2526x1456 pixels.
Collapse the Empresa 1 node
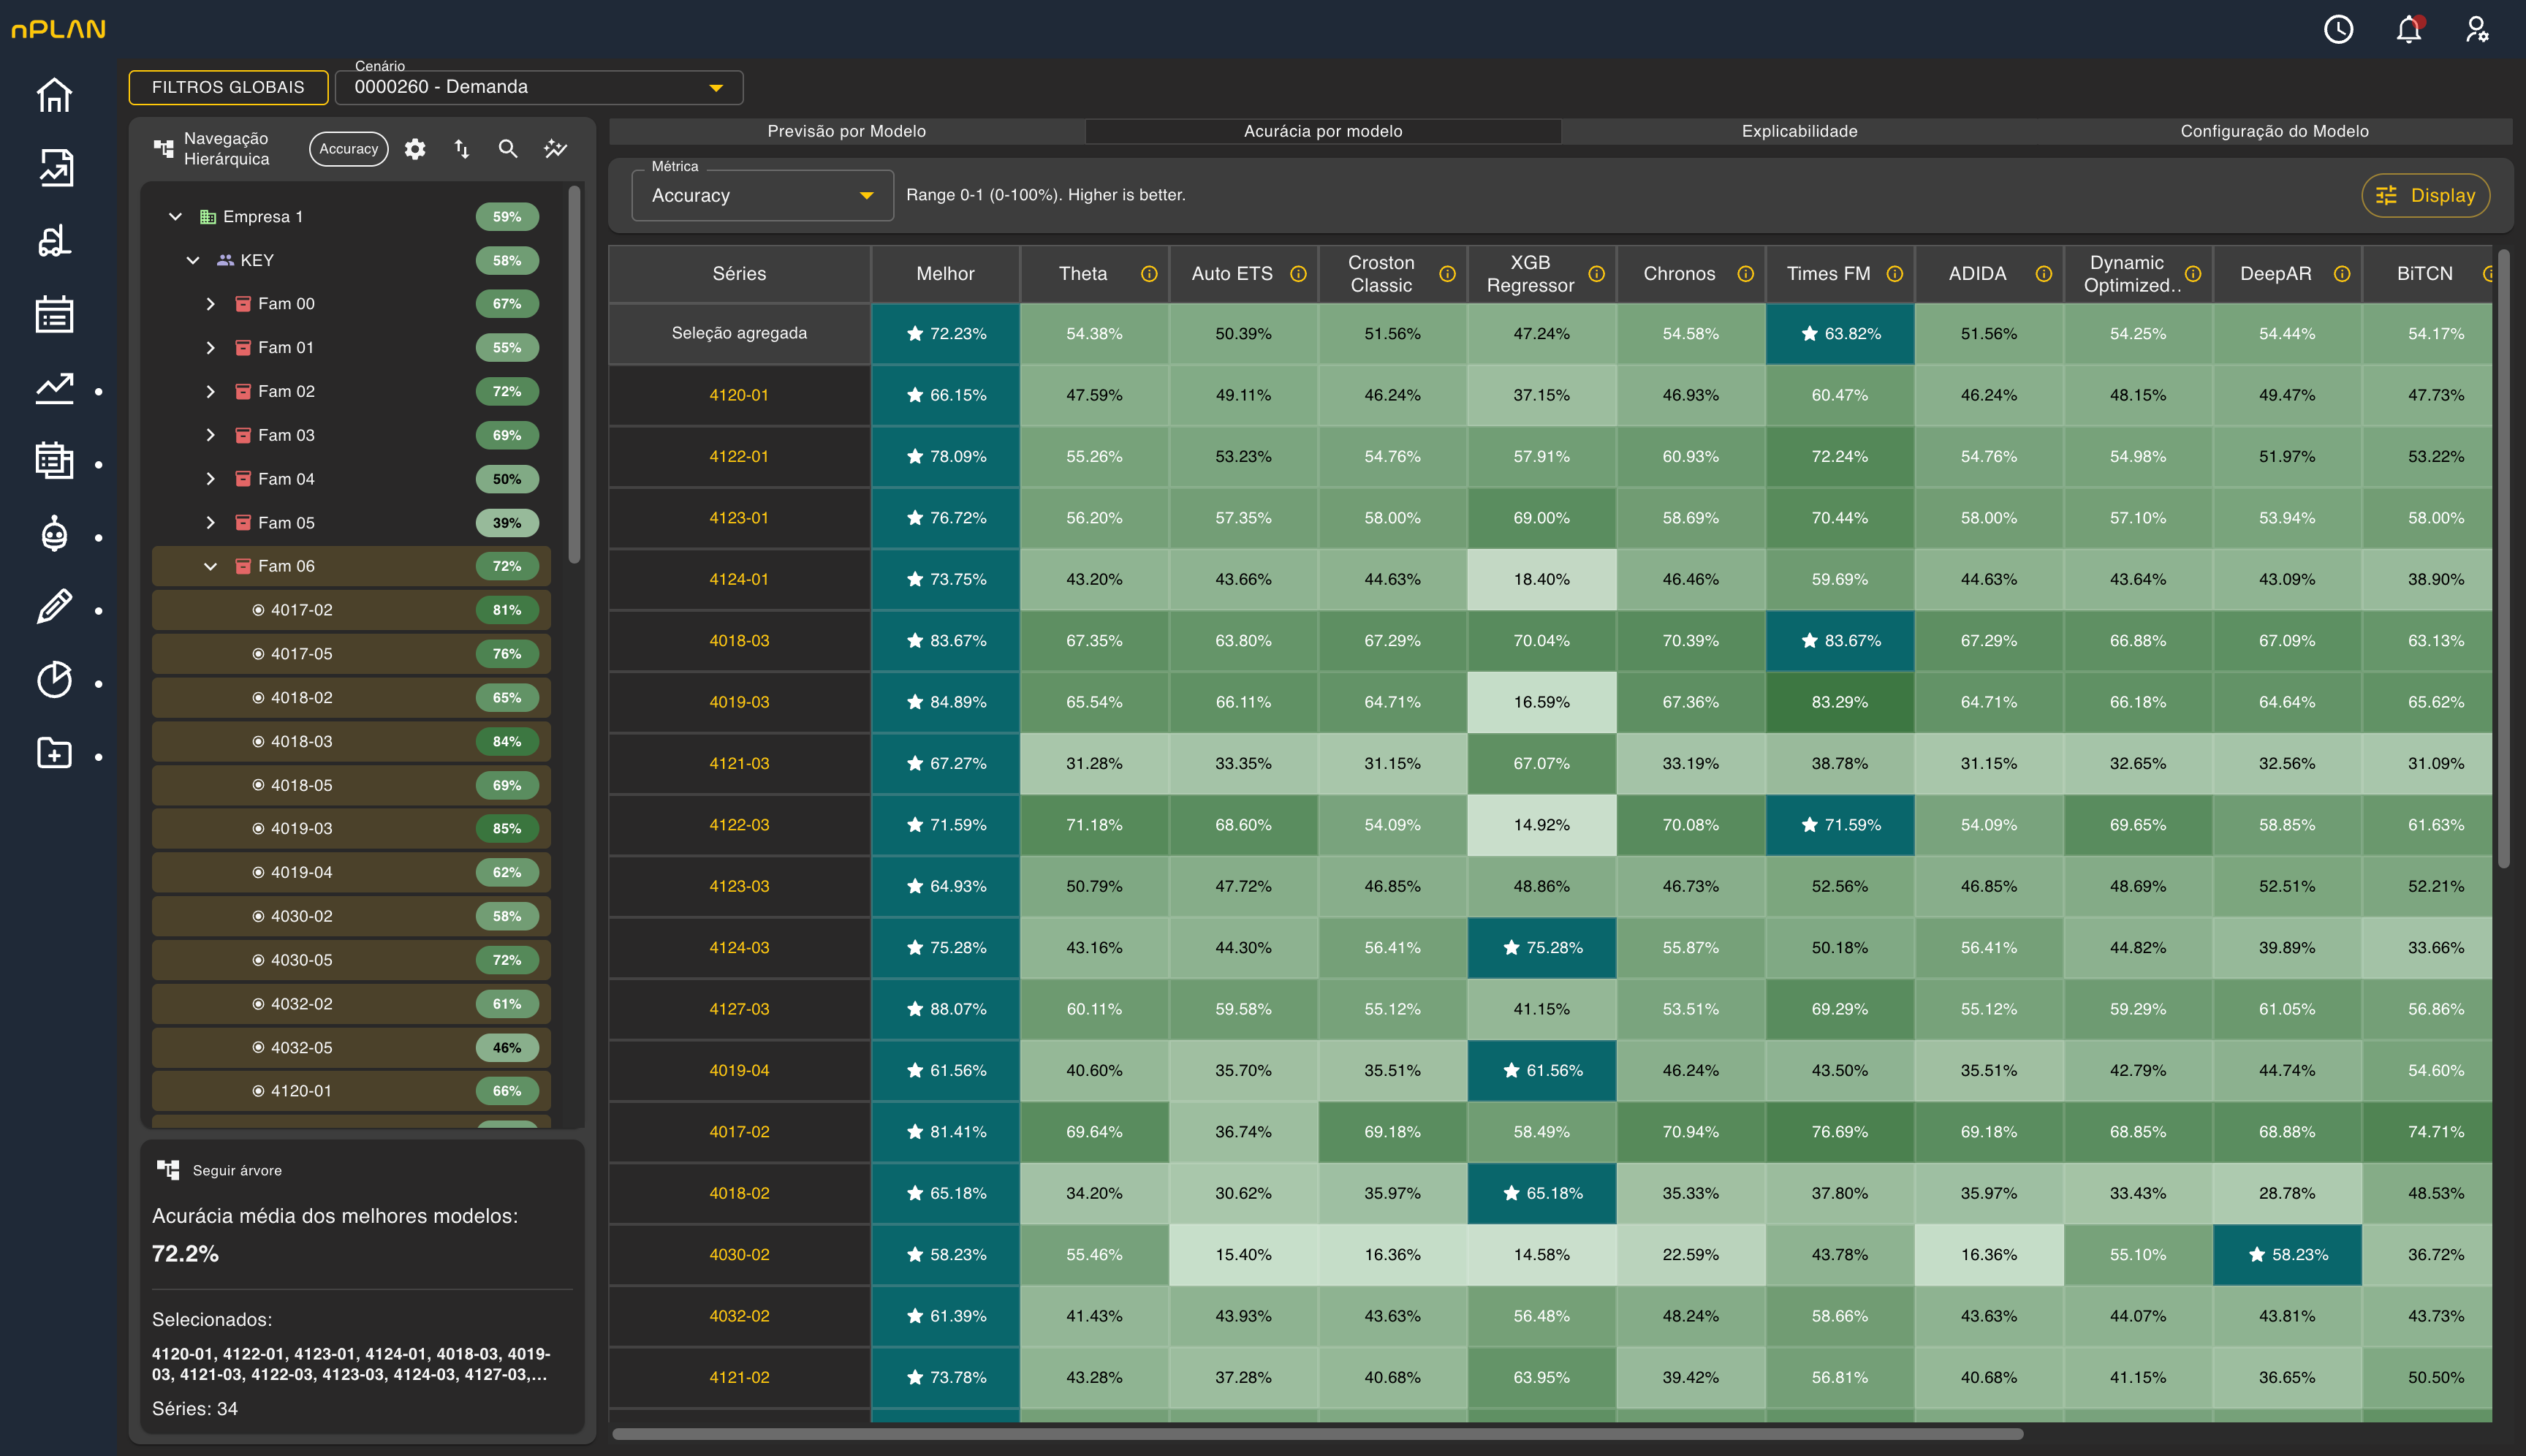[x=175, y=217]
